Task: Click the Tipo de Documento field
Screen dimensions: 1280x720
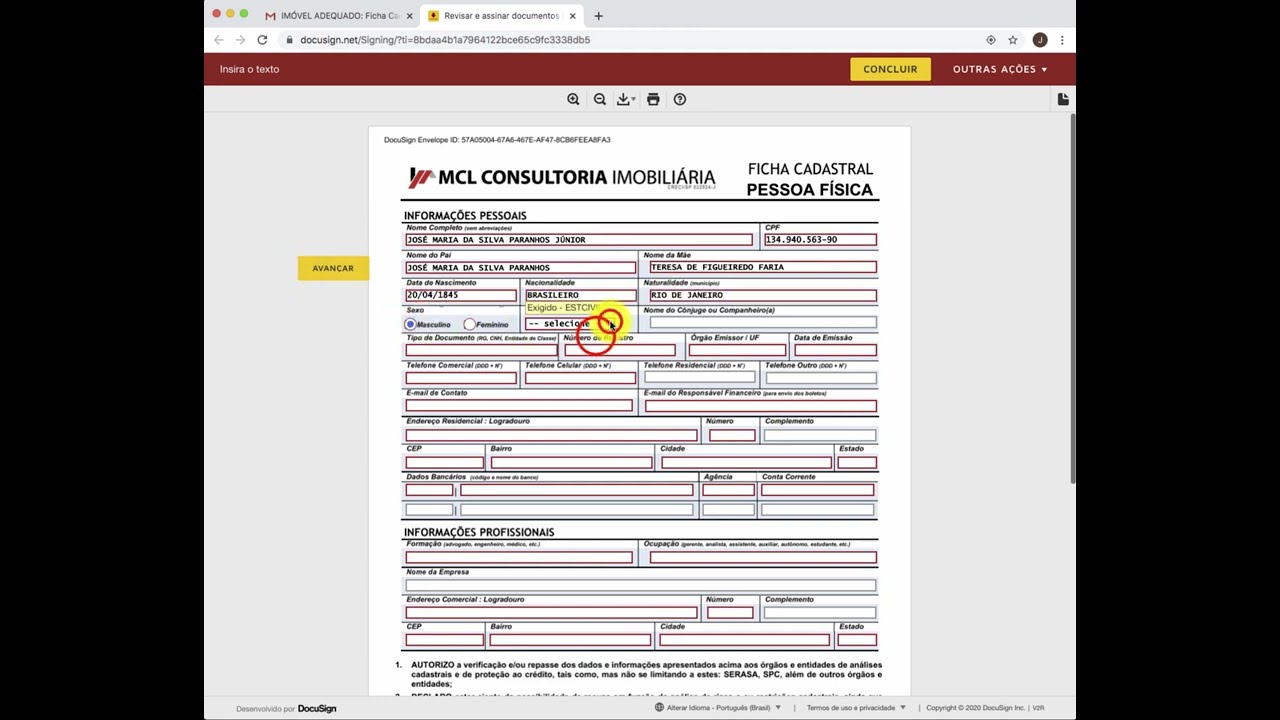Action: [x=481, y=350]
